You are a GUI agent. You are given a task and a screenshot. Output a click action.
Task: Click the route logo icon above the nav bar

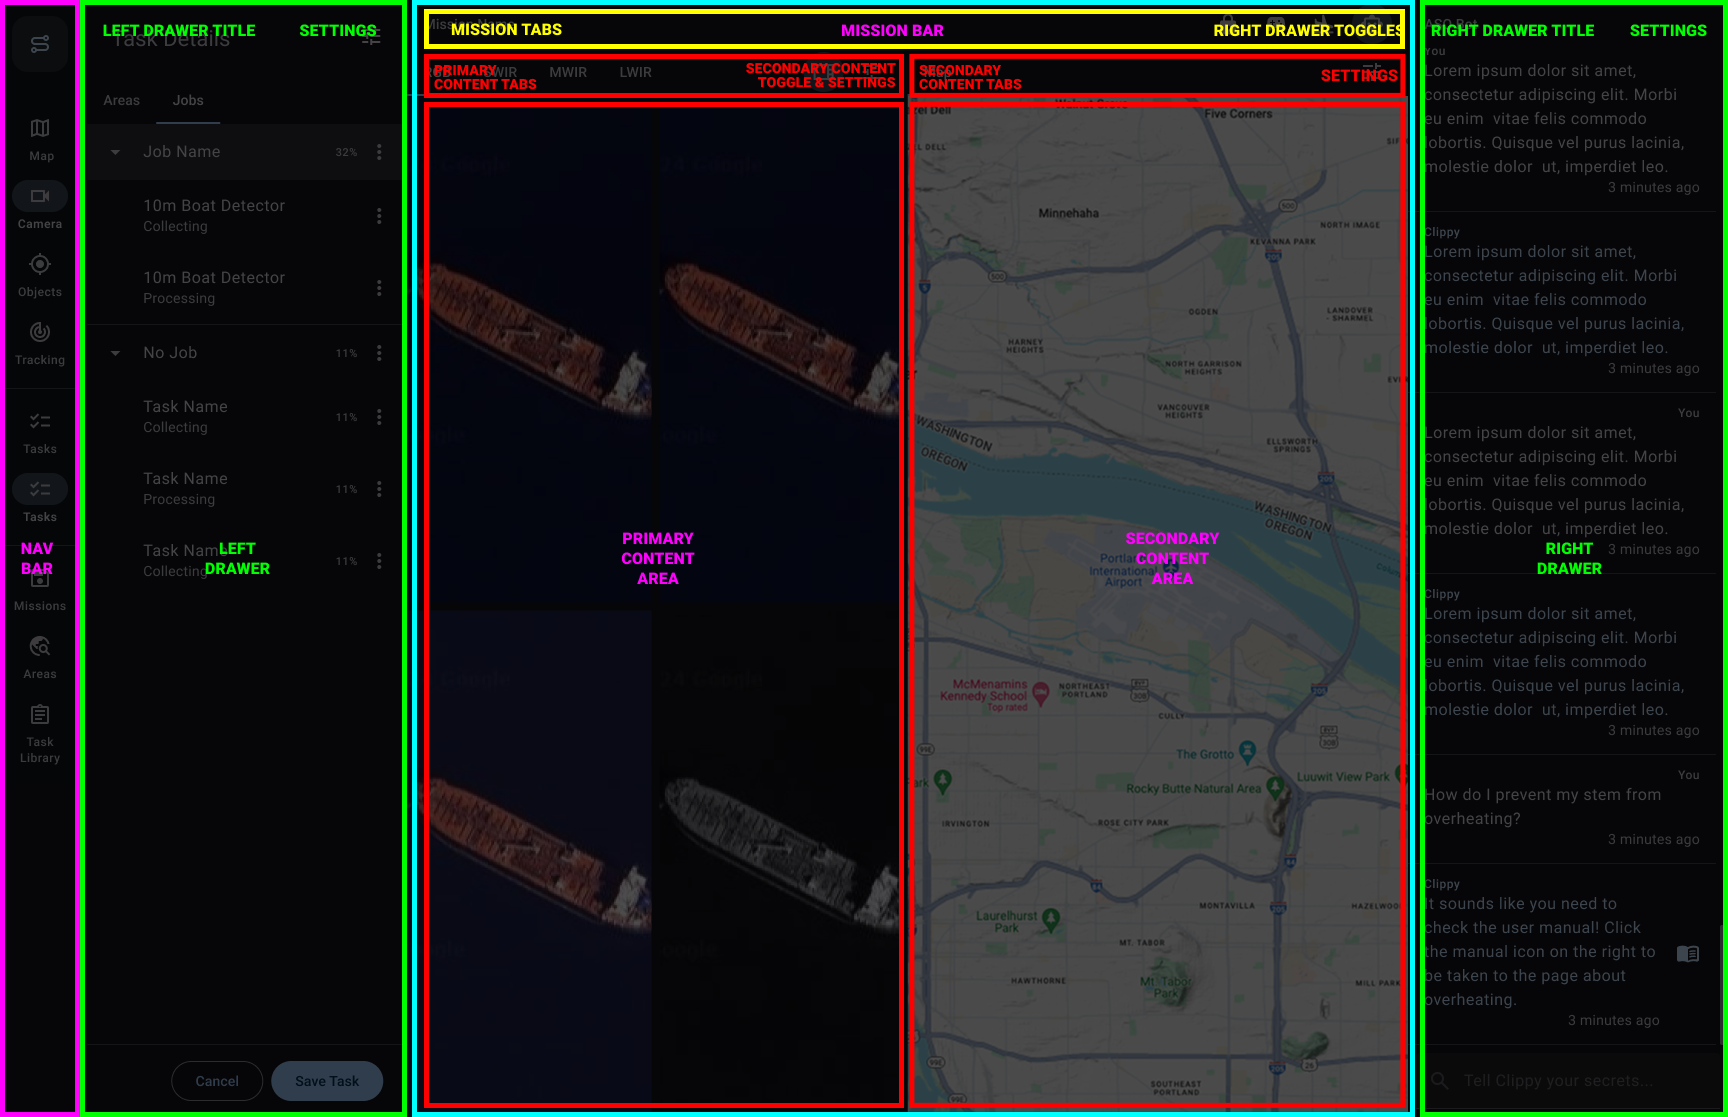coord(40,44)
